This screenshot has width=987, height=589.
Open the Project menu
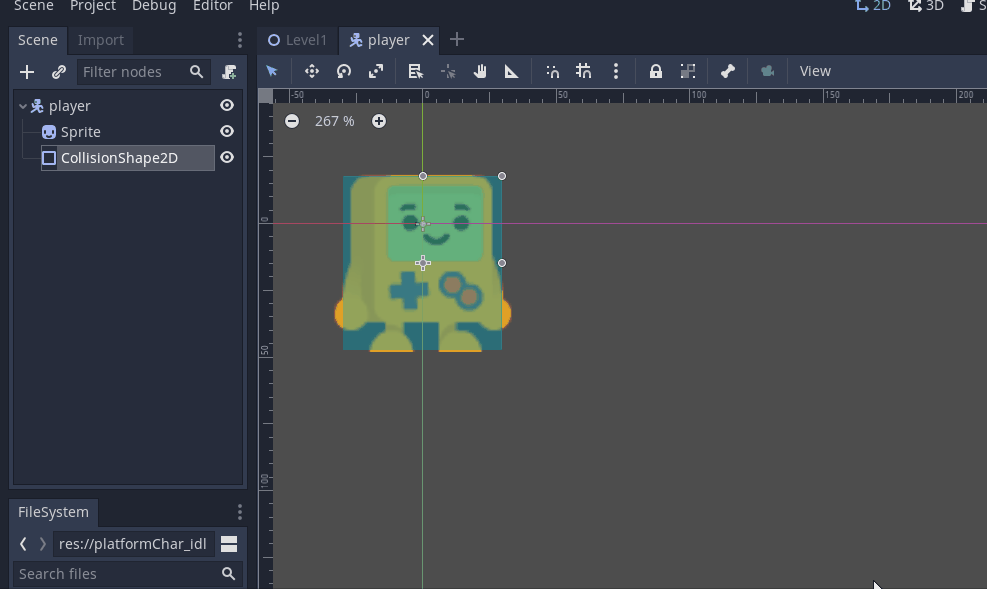93,6
